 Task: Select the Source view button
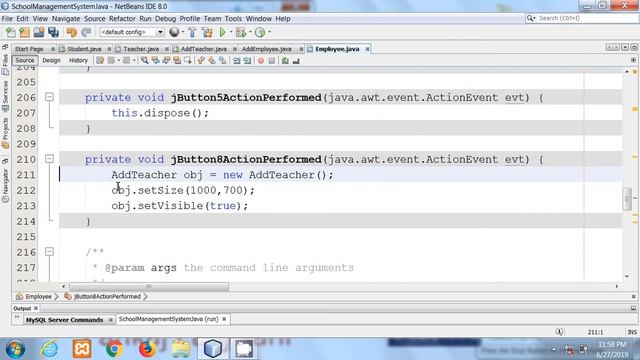point(25,60)
